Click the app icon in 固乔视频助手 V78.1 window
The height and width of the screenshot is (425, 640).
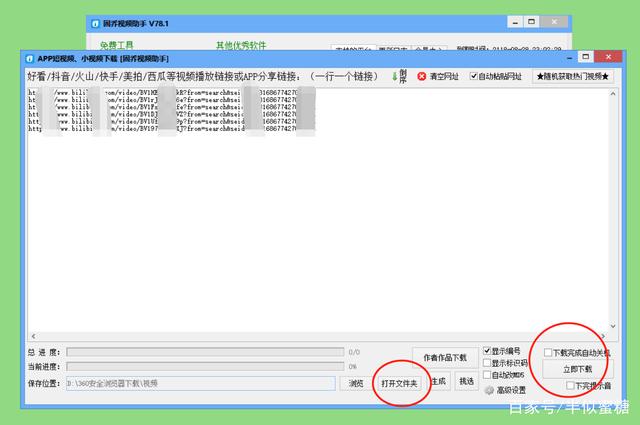[95, 24]
